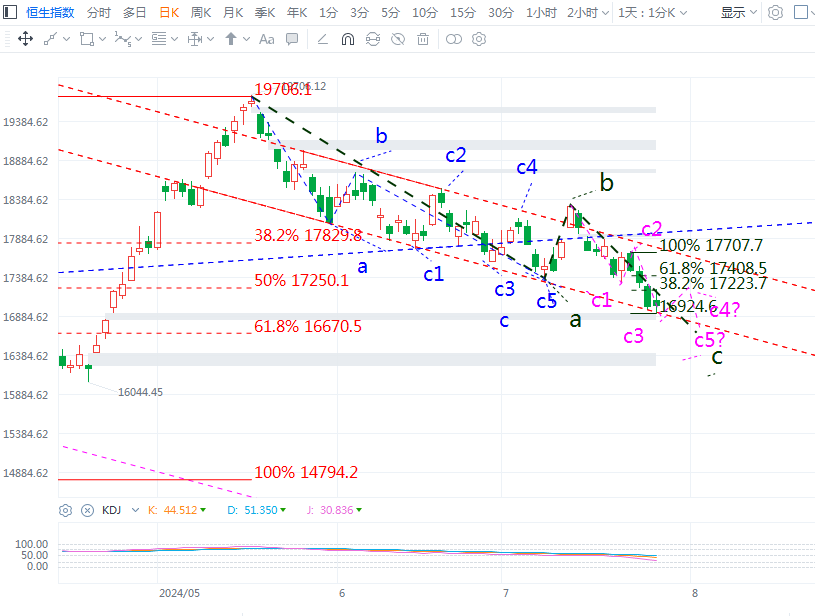Select the price range measure tool
815x616 pixels.
click(195, 39)
